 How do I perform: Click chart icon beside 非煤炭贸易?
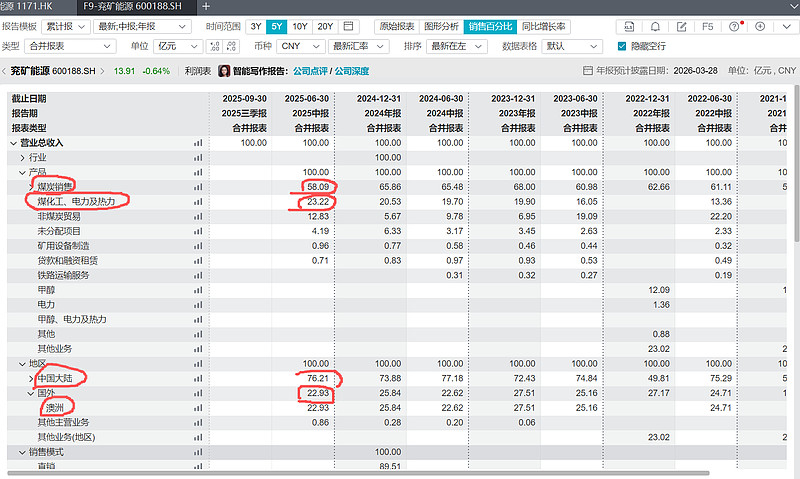click(x=197, y=216)
